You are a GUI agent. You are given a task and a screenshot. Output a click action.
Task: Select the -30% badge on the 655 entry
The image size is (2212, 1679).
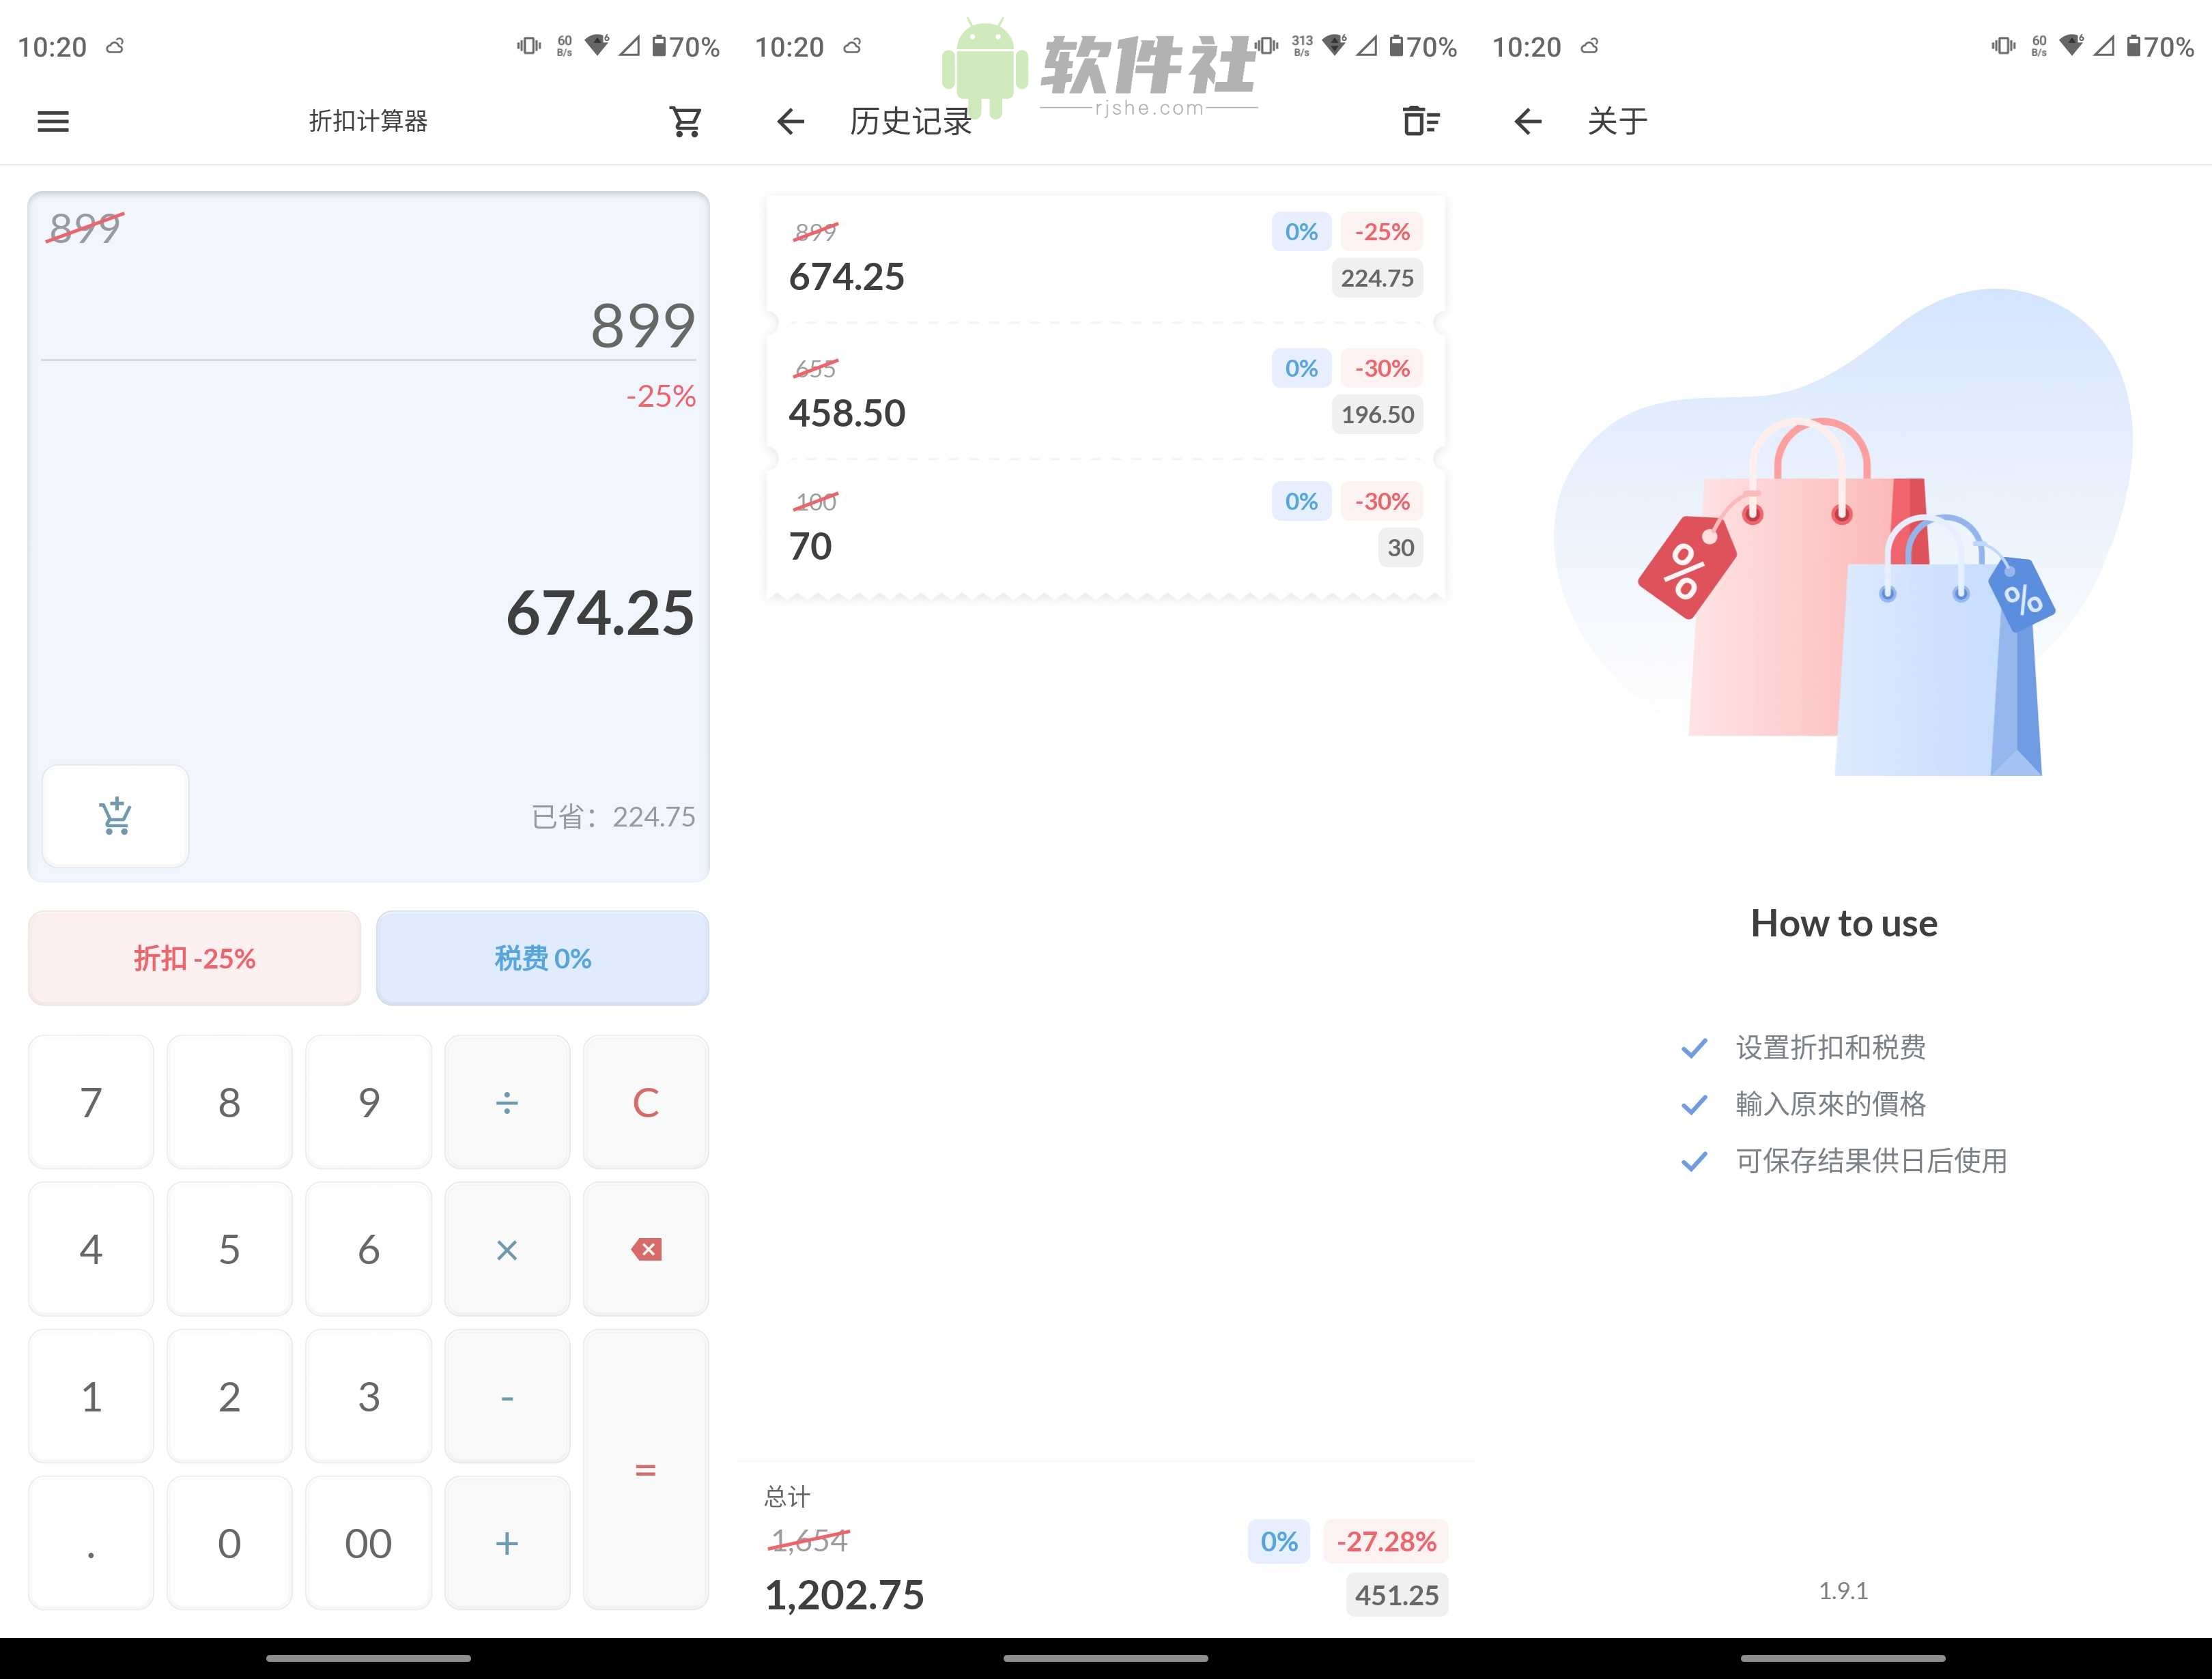point(1382,368)
